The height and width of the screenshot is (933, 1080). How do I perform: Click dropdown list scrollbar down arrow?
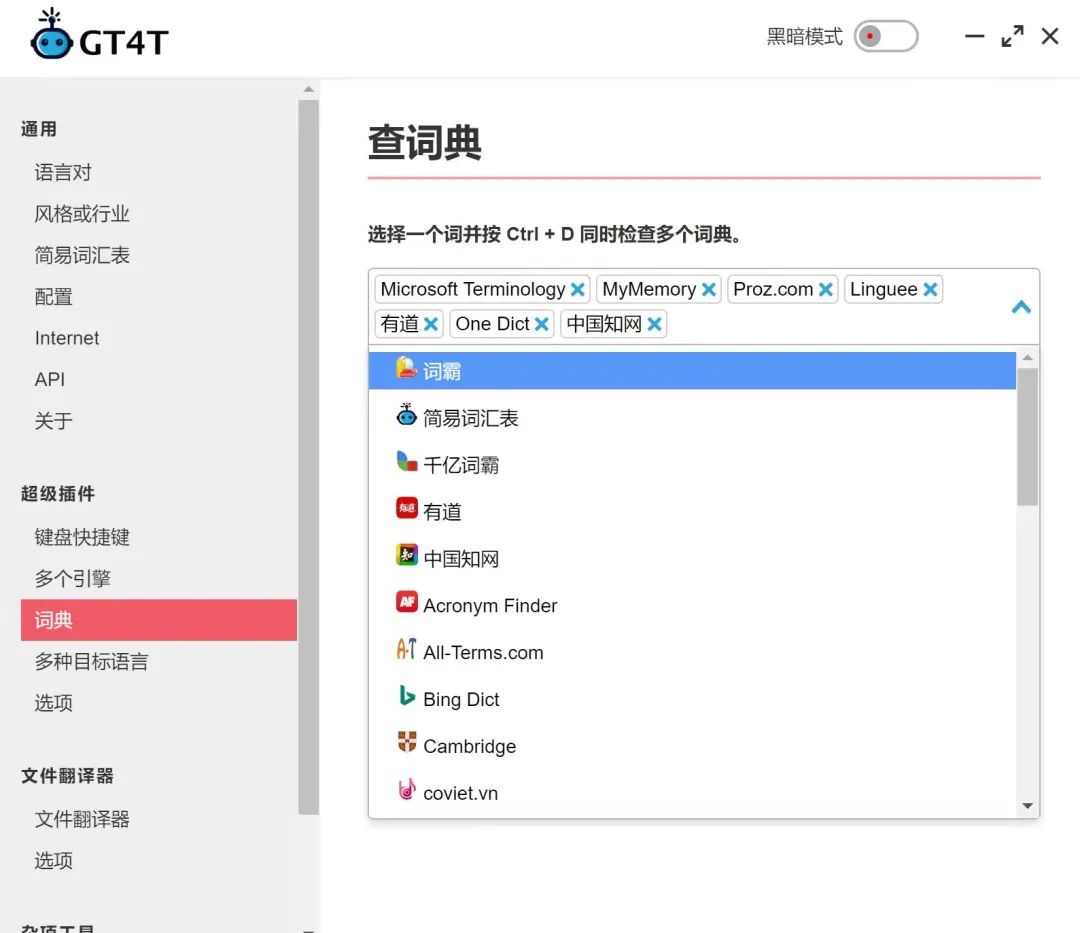[x=1028, y=806]
